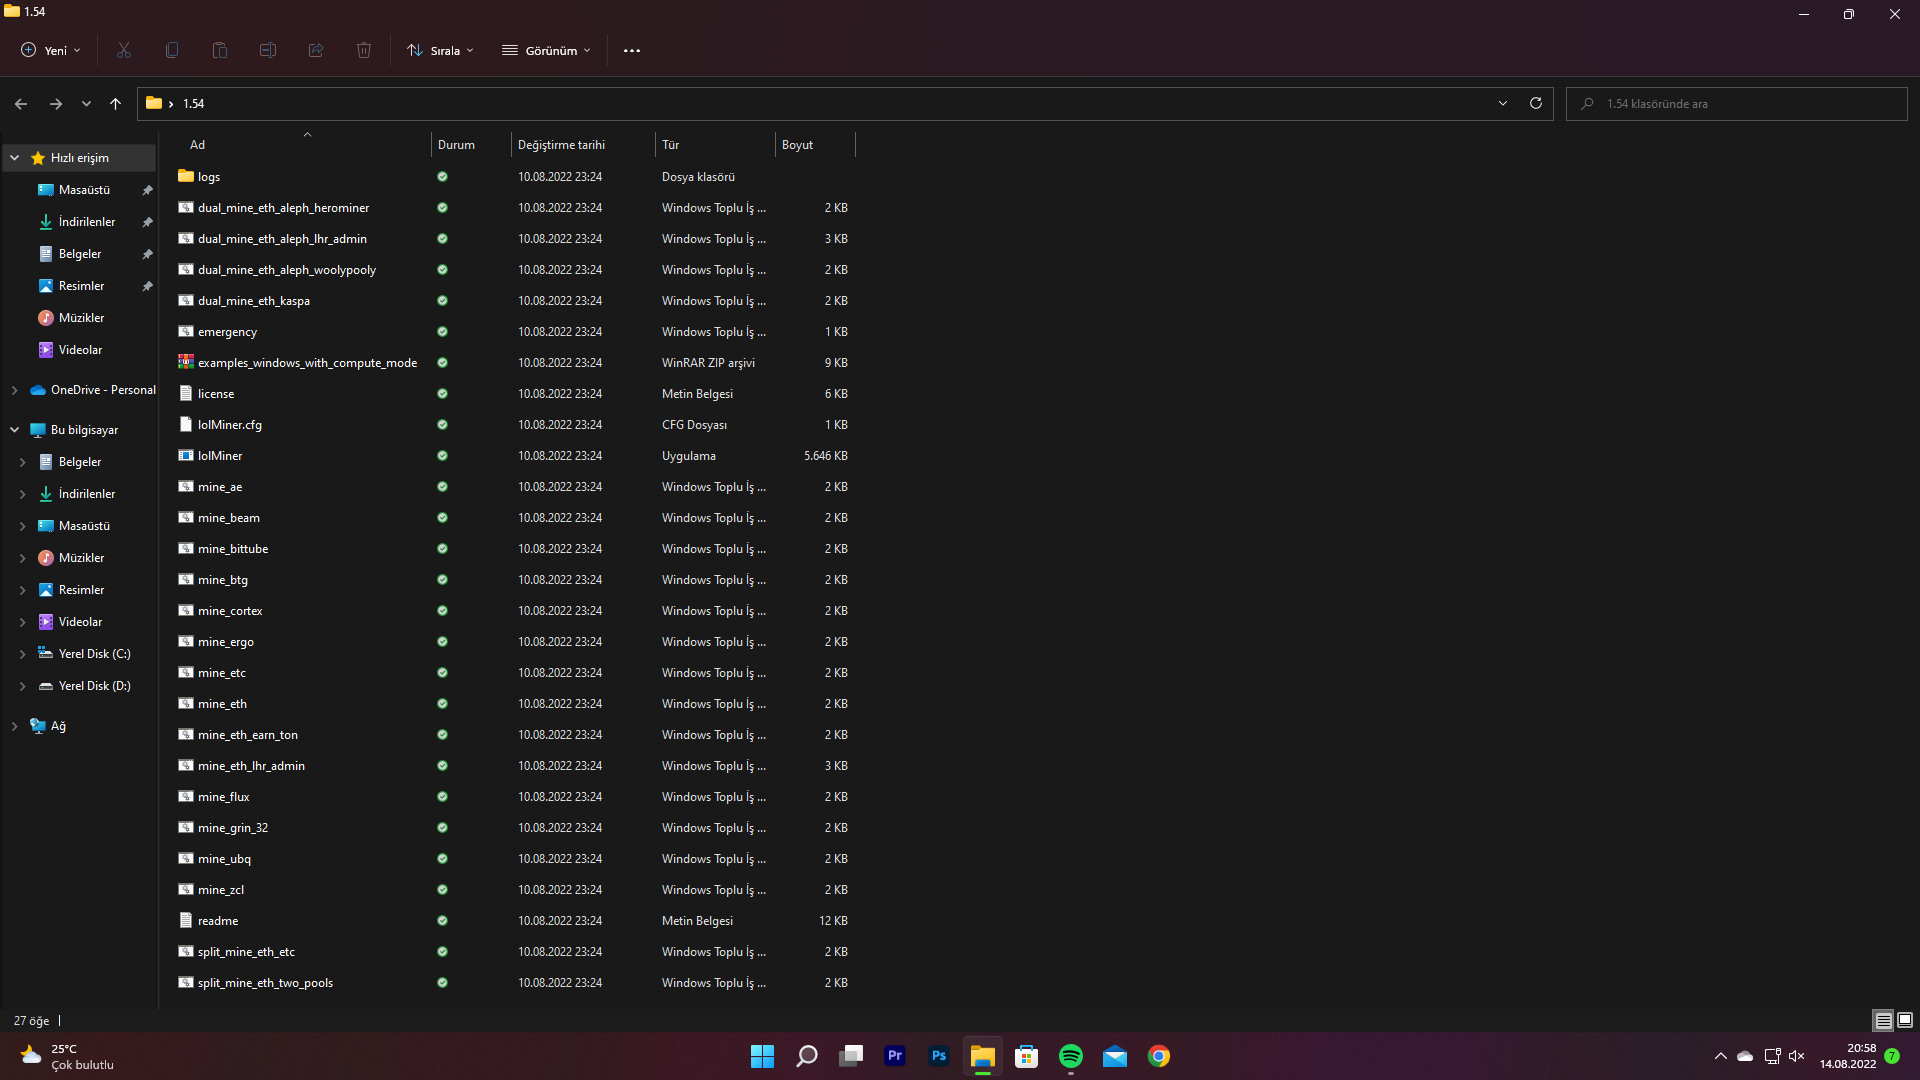Open Müzikler under Hızlı erişim
Image resolution: width=1920 pixels, height=1080 pixels.
81,318
